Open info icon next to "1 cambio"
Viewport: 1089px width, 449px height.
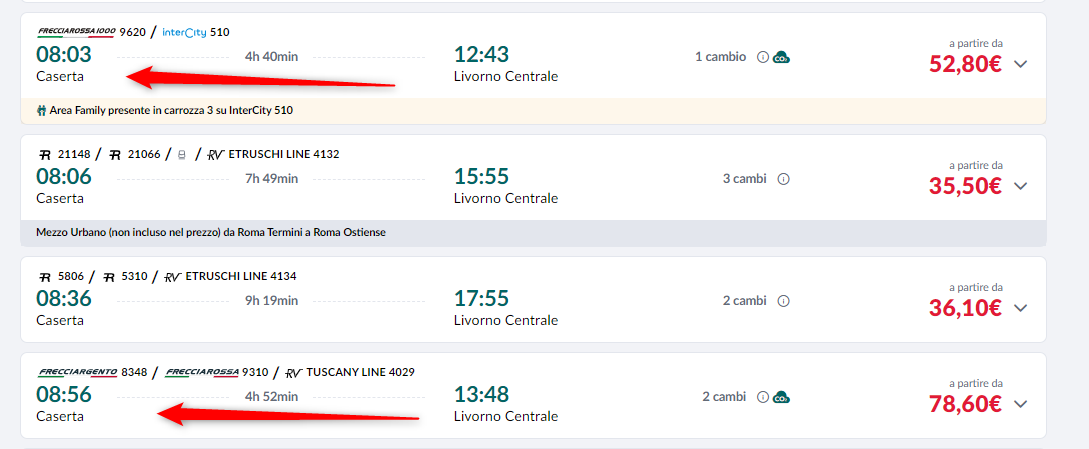(x=763, y=57)
